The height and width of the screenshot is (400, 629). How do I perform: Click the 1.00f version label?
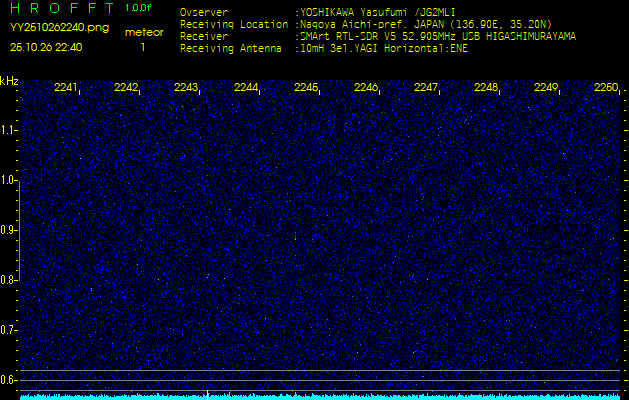(139, 8)
